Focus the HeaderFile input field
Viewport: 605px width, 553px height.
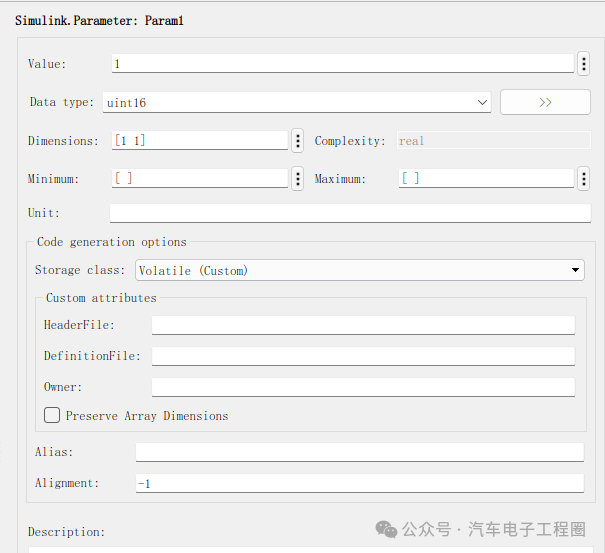363,325
